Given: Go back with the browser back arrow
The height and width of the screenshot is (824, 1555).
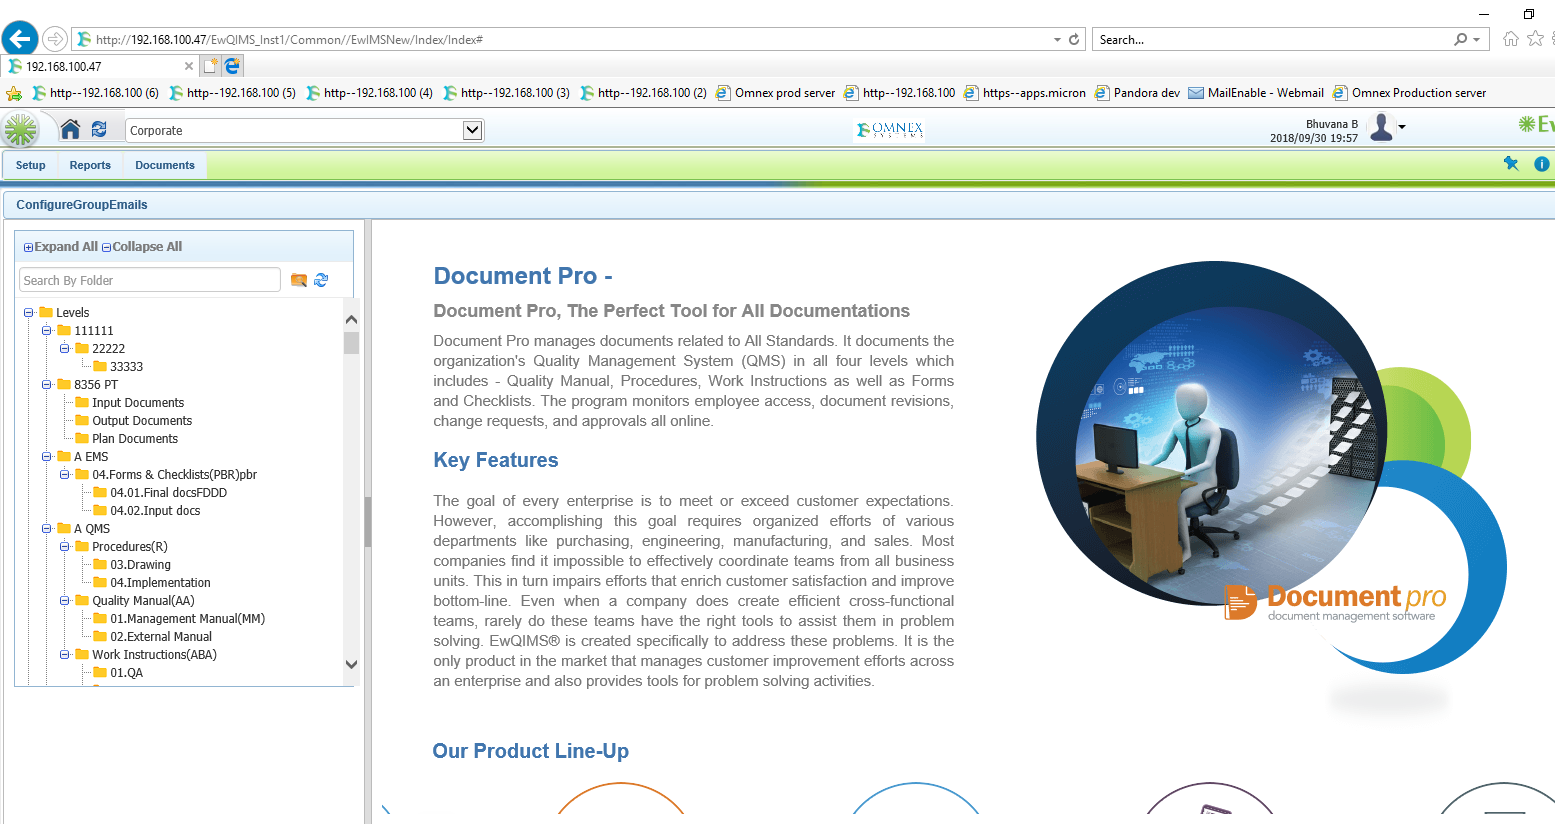Looking at the screenshot, I should click(19, 39).
